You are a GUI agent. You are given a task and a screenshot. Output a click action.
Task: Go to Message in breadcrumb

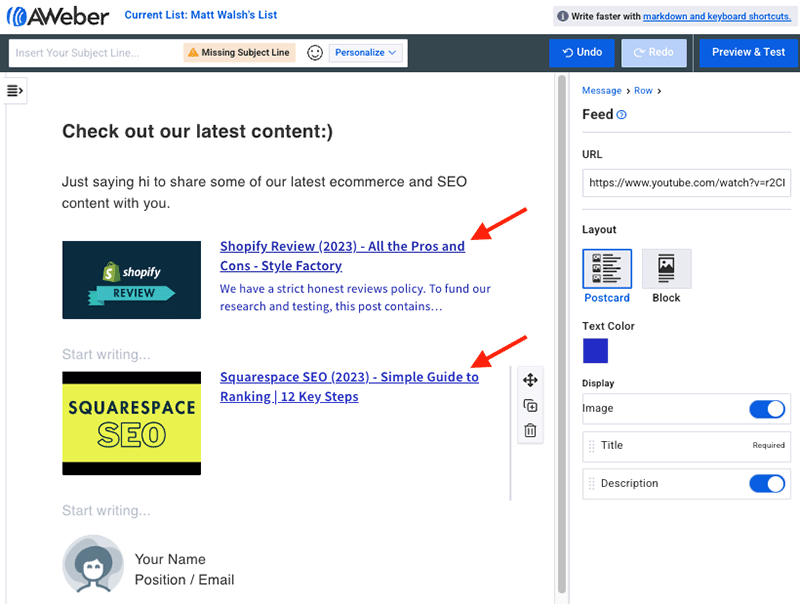pos(602,91)
